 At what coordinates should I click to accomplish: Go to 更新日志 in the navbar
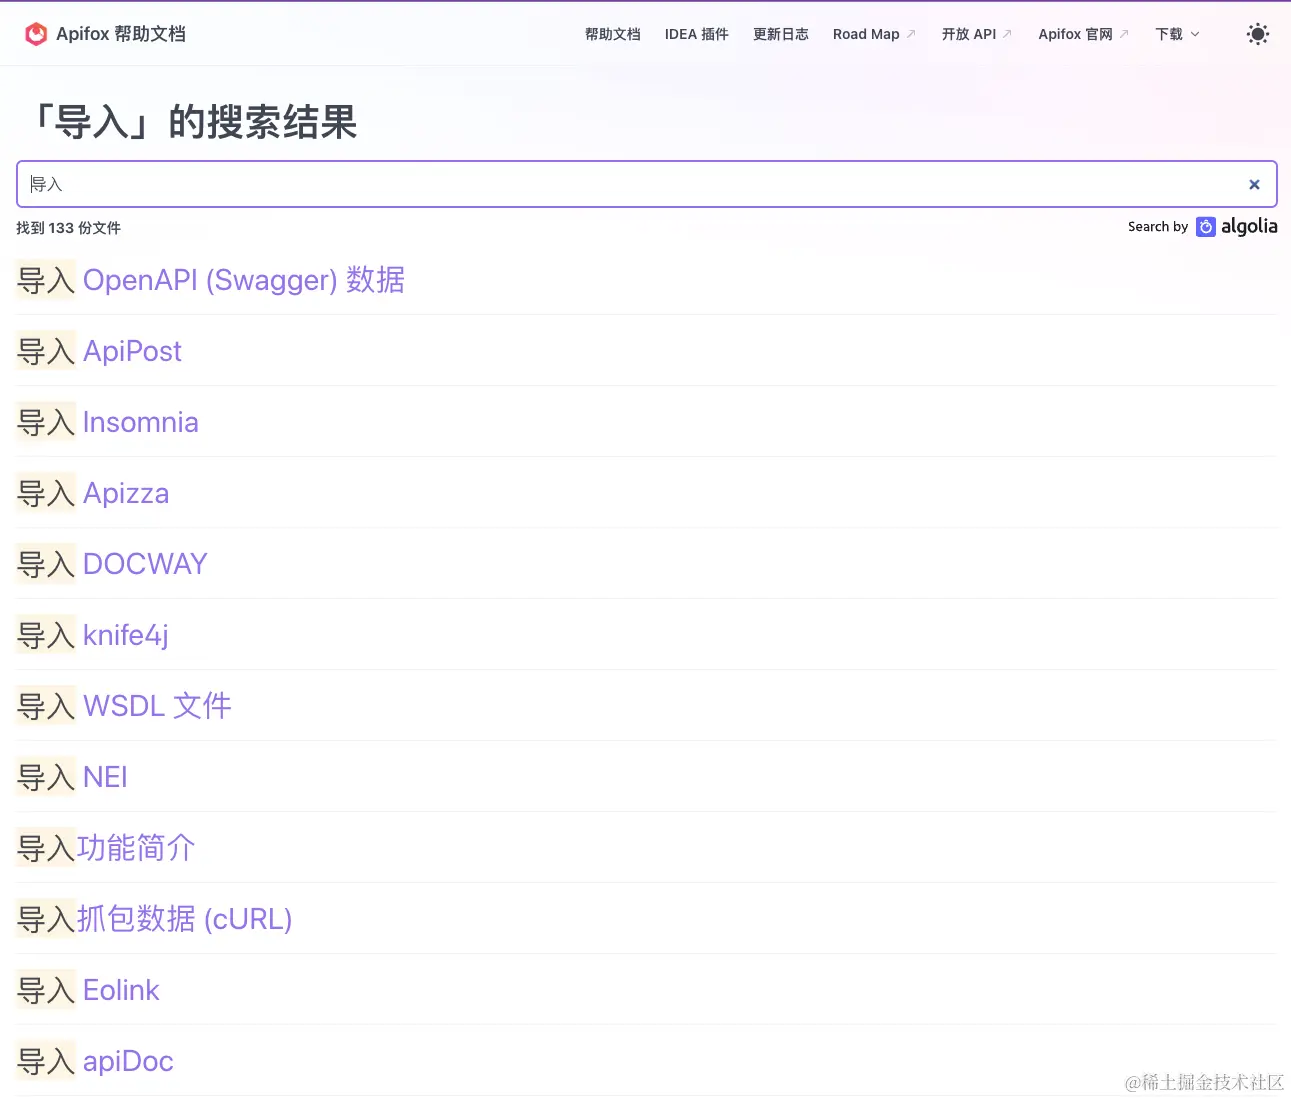[x=781, y=34]
